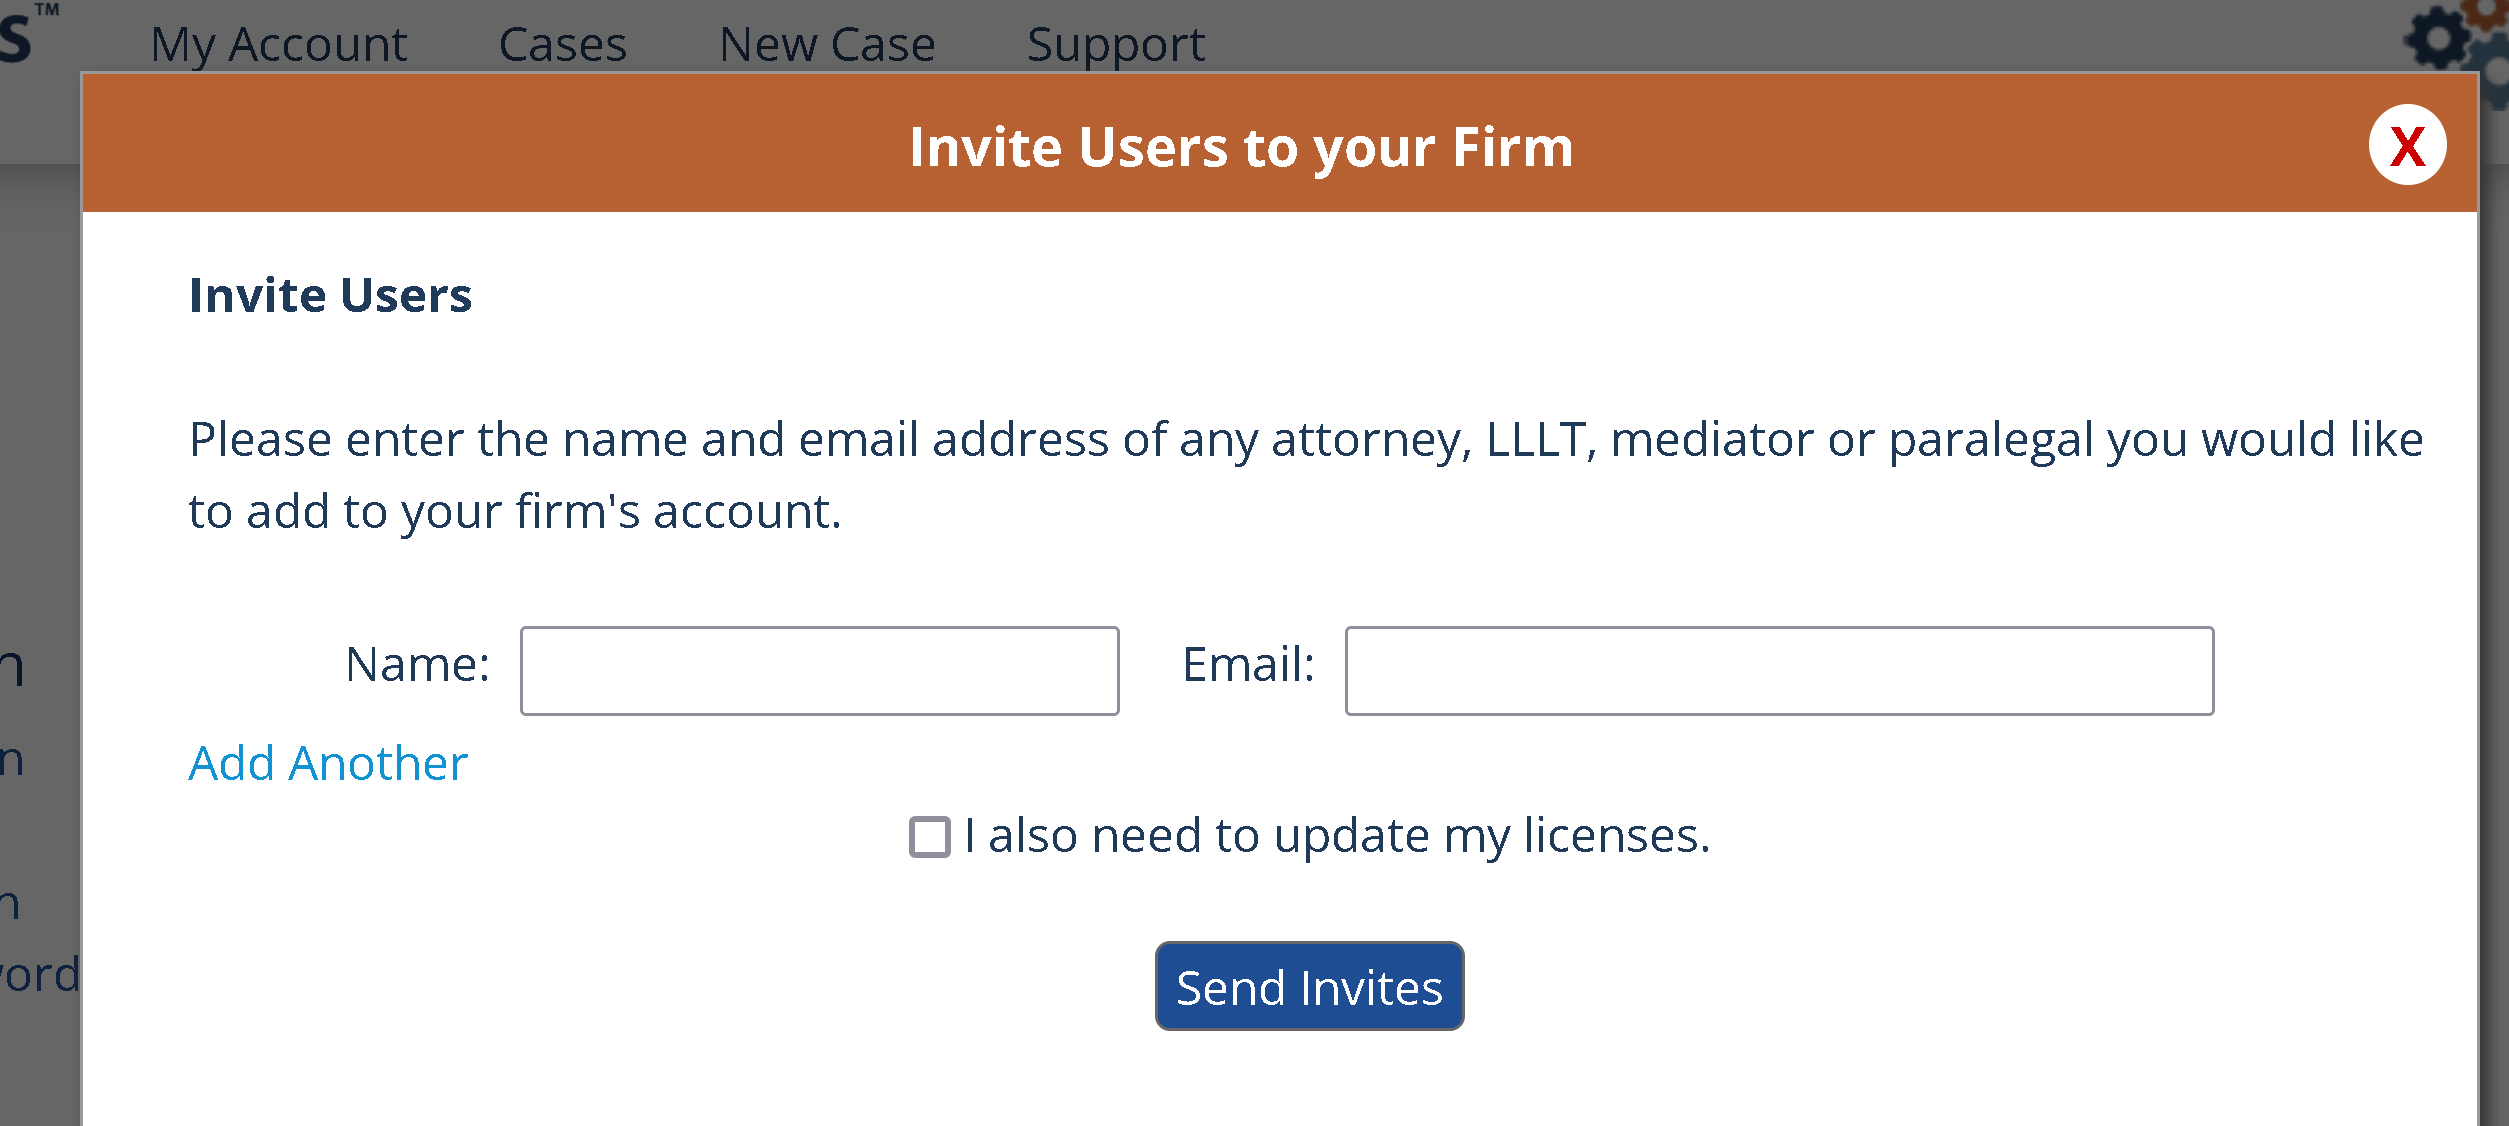2509x1126 pixels.
Task: Click the 'Name:' field label
Action: click(x=417, y=664)
